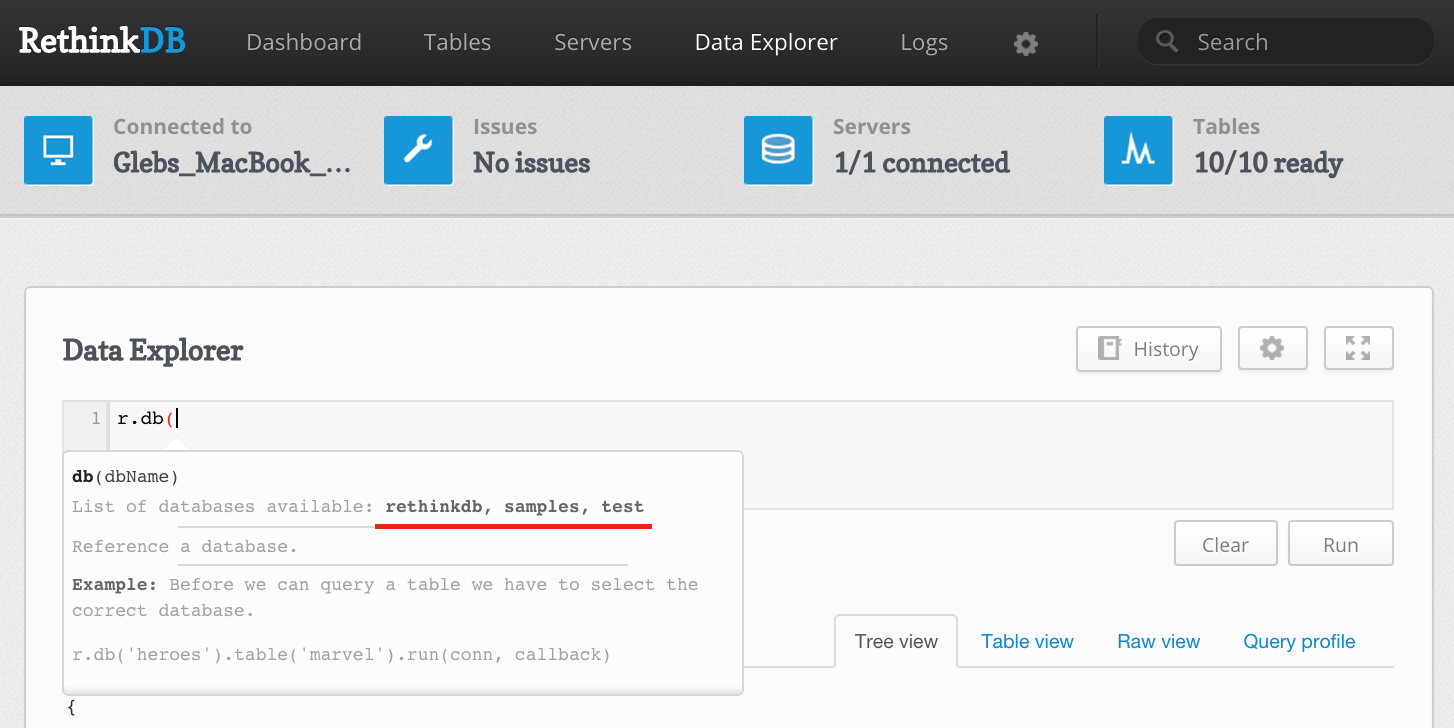This screenshot has width=1454, height=728.
Task: Click the search magnifier icon
Action: pos(1166,41)
